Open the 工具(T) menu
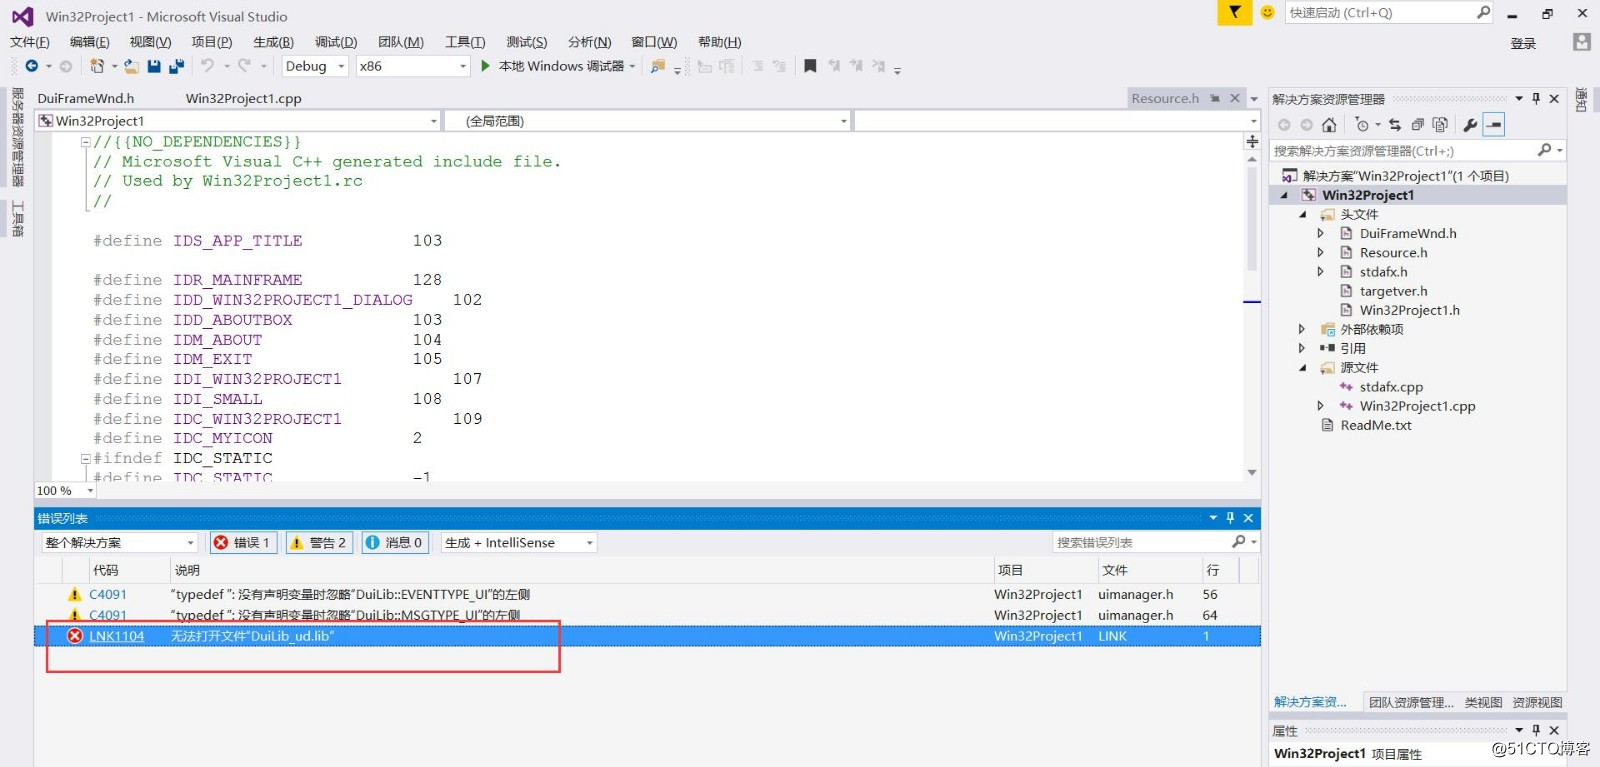The width and height of the screenshot is (1600, 767). click(x=465, y=42)
